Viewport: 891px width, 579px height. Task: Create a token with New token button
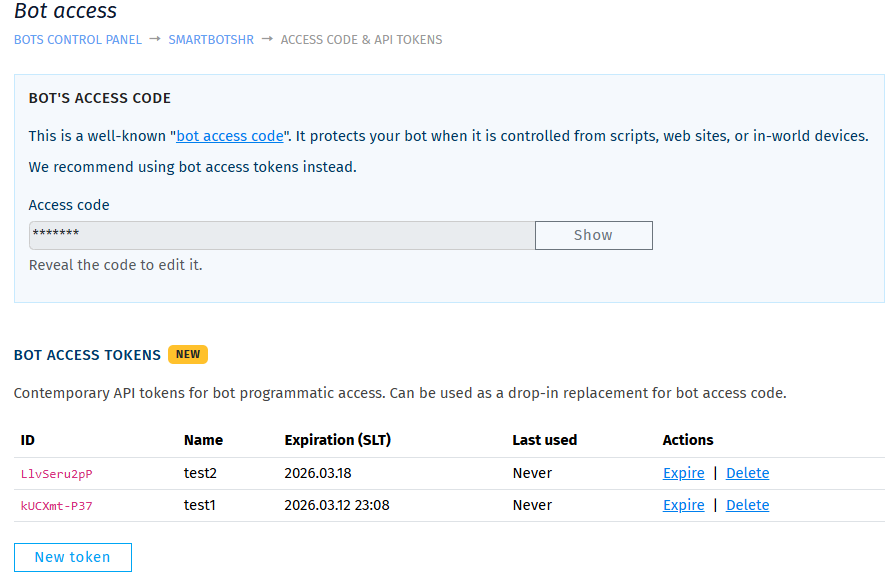coord(73,557)
